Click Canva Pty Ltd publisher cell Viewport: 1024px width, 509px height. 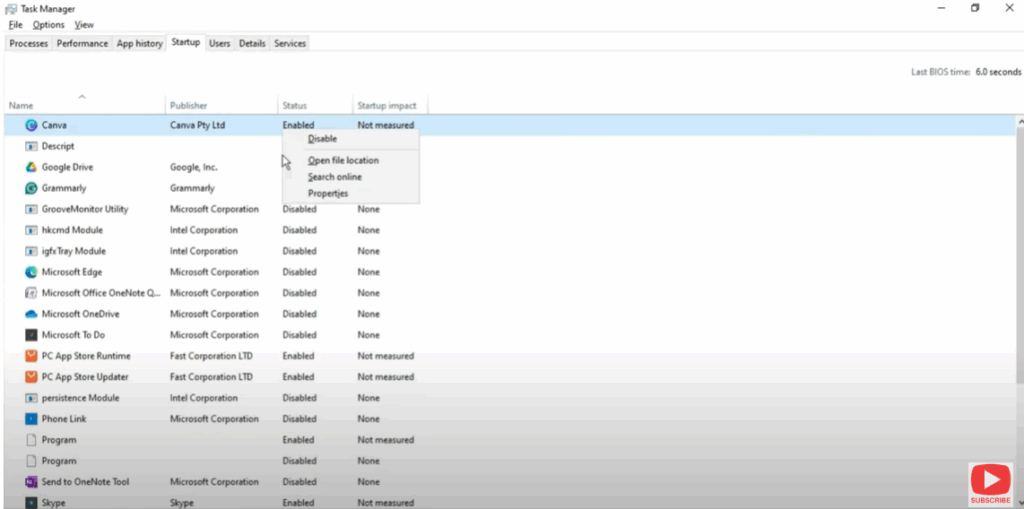[197, 125]
